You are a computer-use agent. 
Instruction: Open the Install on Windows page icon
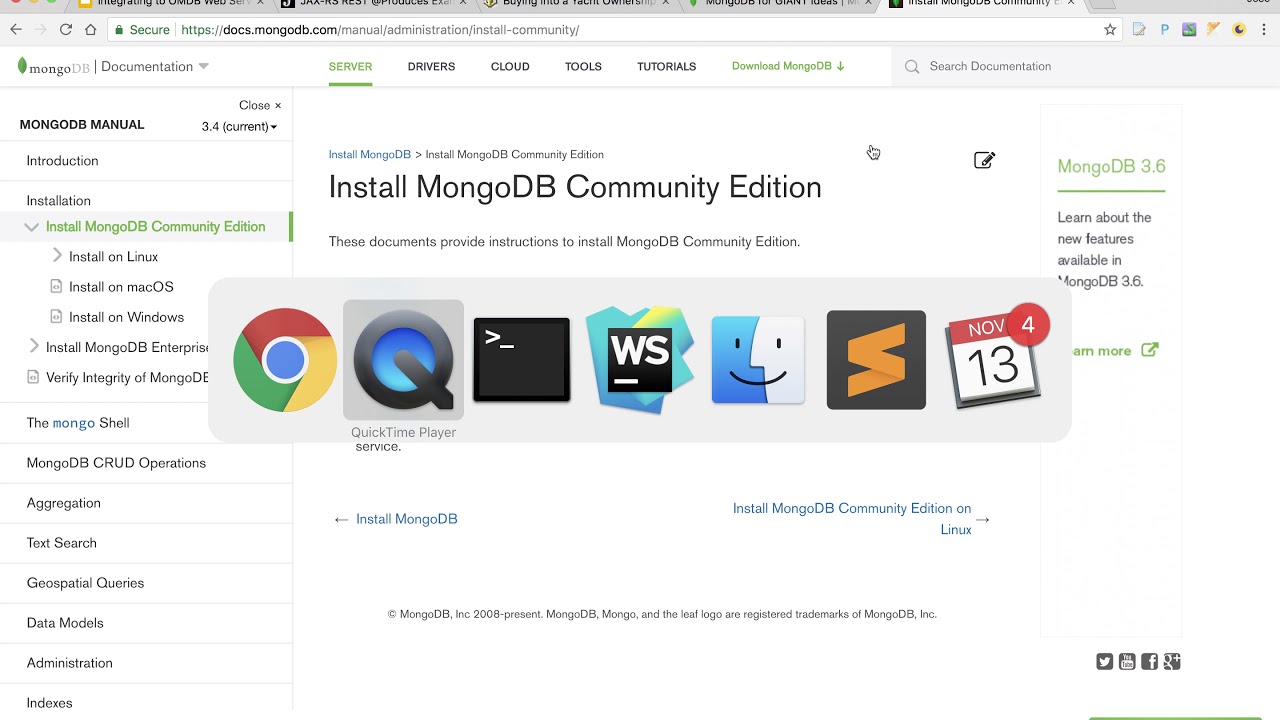pos(56,317)
